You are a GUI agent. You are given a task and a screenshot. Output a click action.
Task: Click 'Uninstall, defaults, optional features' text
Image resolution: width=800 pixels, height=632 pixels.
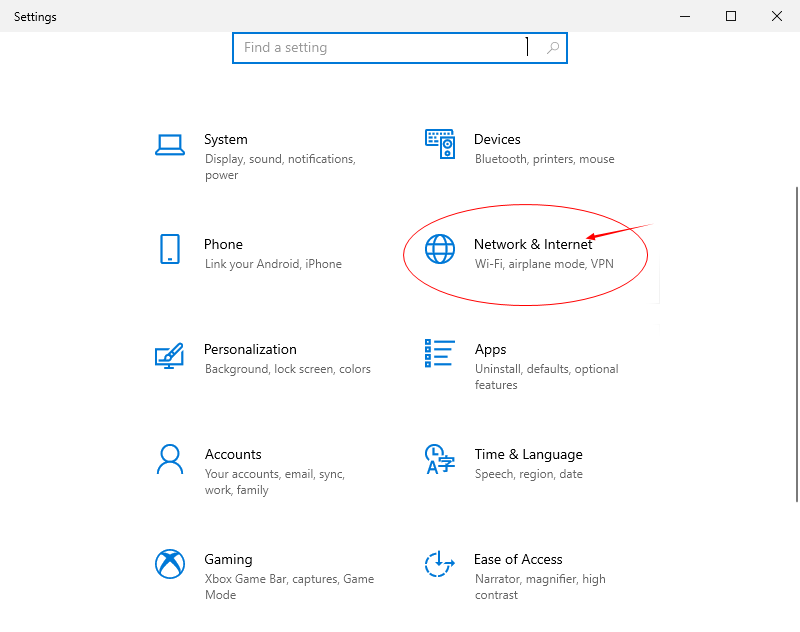(x=546, y=376)
